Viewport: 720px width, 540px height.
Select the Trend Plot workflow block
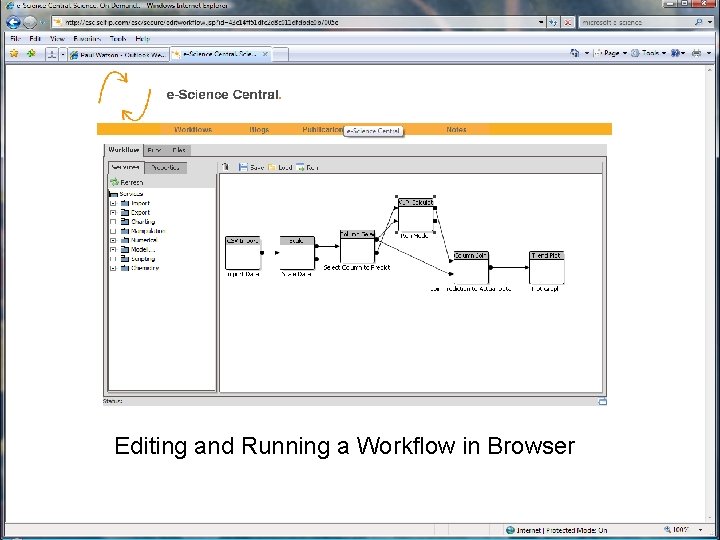546,268
